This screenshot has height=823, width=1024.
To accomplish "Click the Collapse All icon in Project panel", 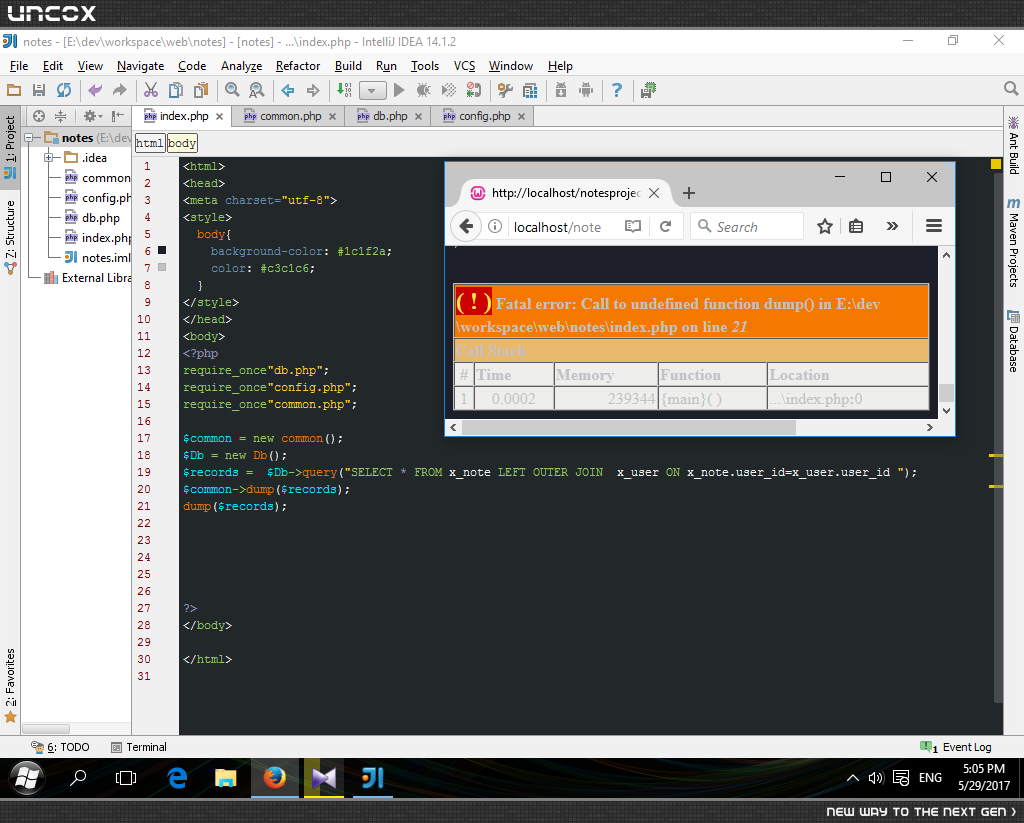I will tap(60, 116).
